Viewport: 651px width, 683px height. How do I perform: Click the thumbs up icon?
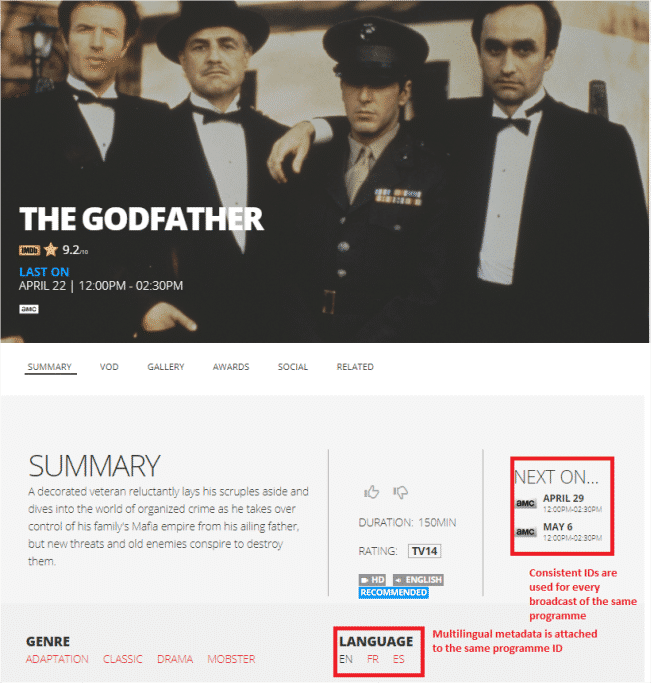pos(371,492)
